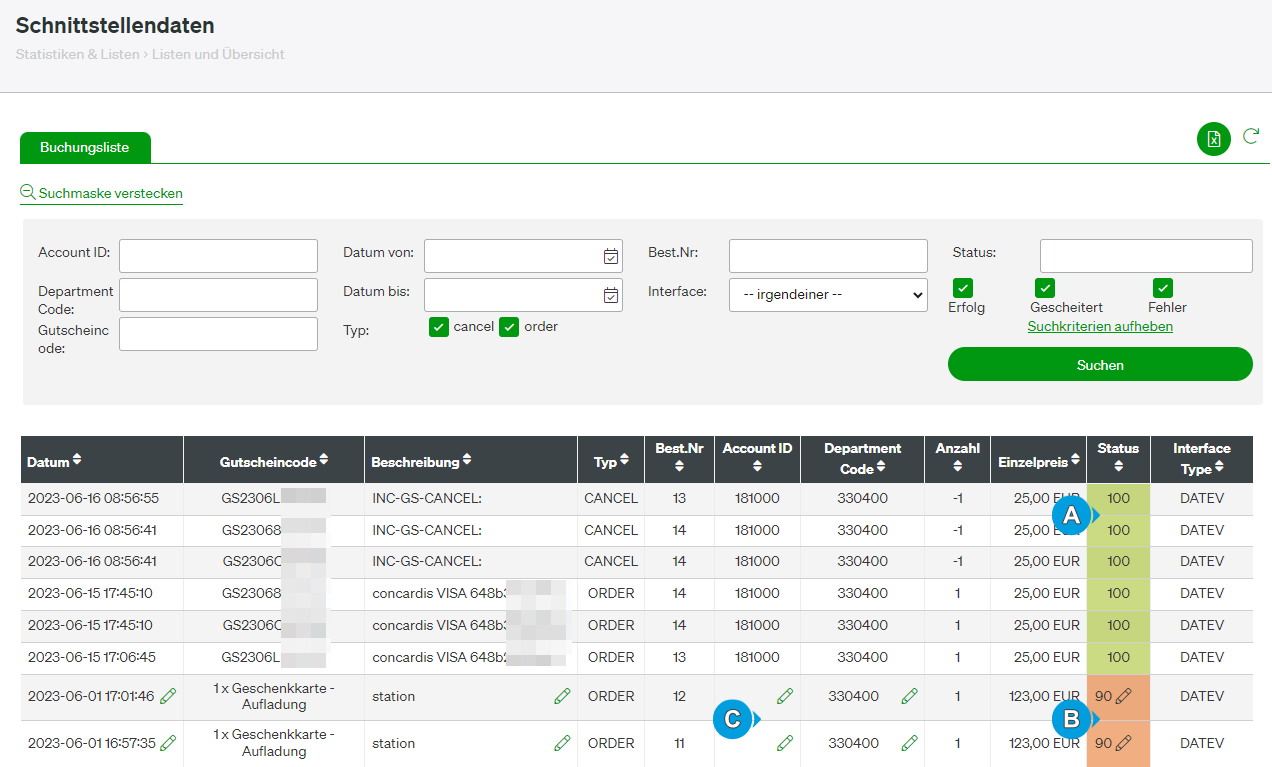Open the Listen und Übersicht breadcrumb
This screenshot has width=1272, height=767.
coord(218,54)
